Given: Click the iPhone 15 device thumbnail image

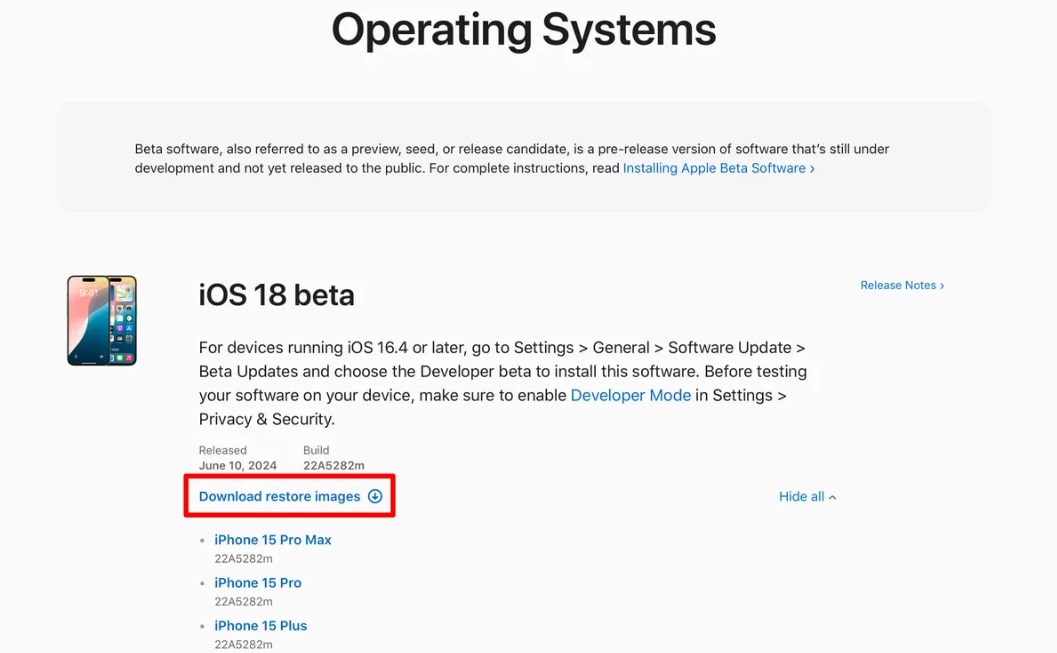Looking at the screenshot, I should [x=101, y=320].
